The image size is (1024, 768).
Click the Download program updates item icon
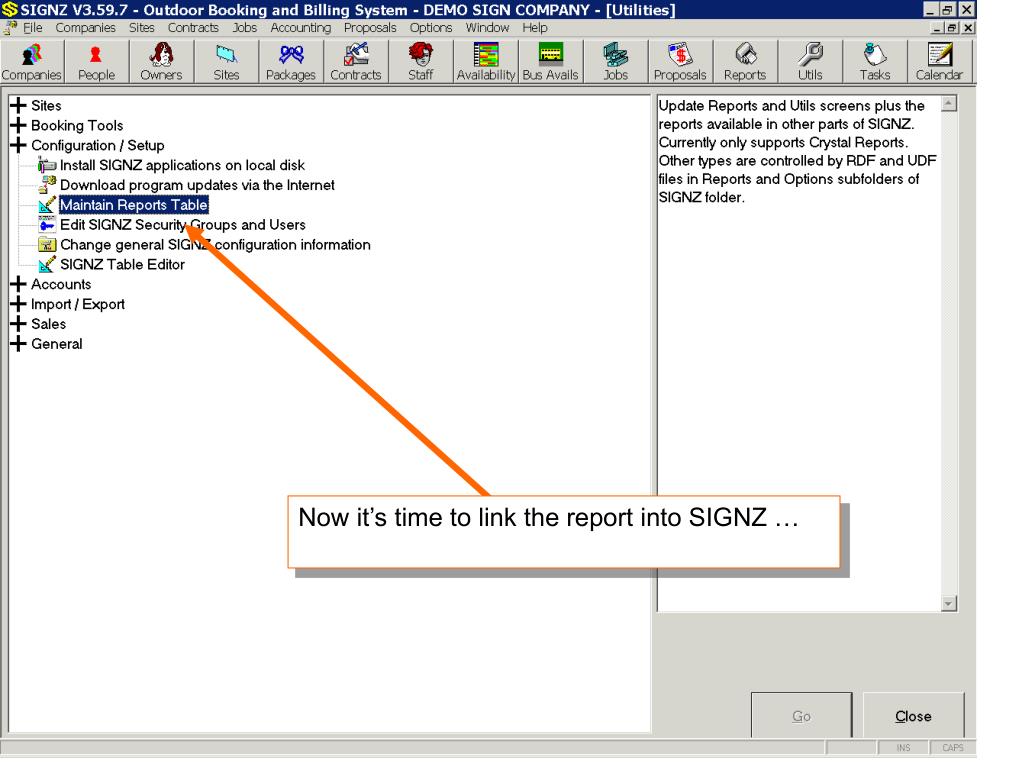[47, 185]
